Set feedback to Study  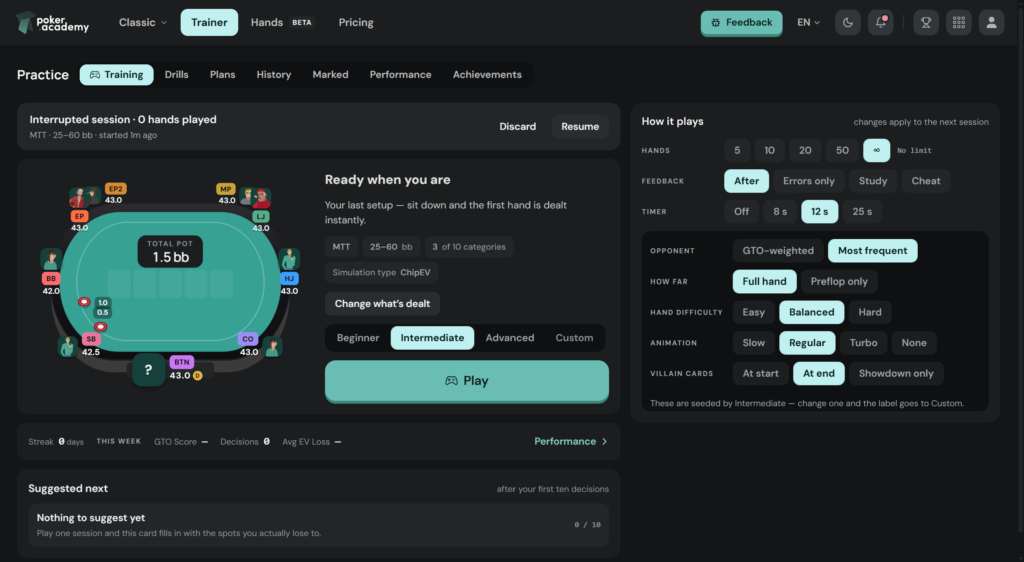pos(872,181)
